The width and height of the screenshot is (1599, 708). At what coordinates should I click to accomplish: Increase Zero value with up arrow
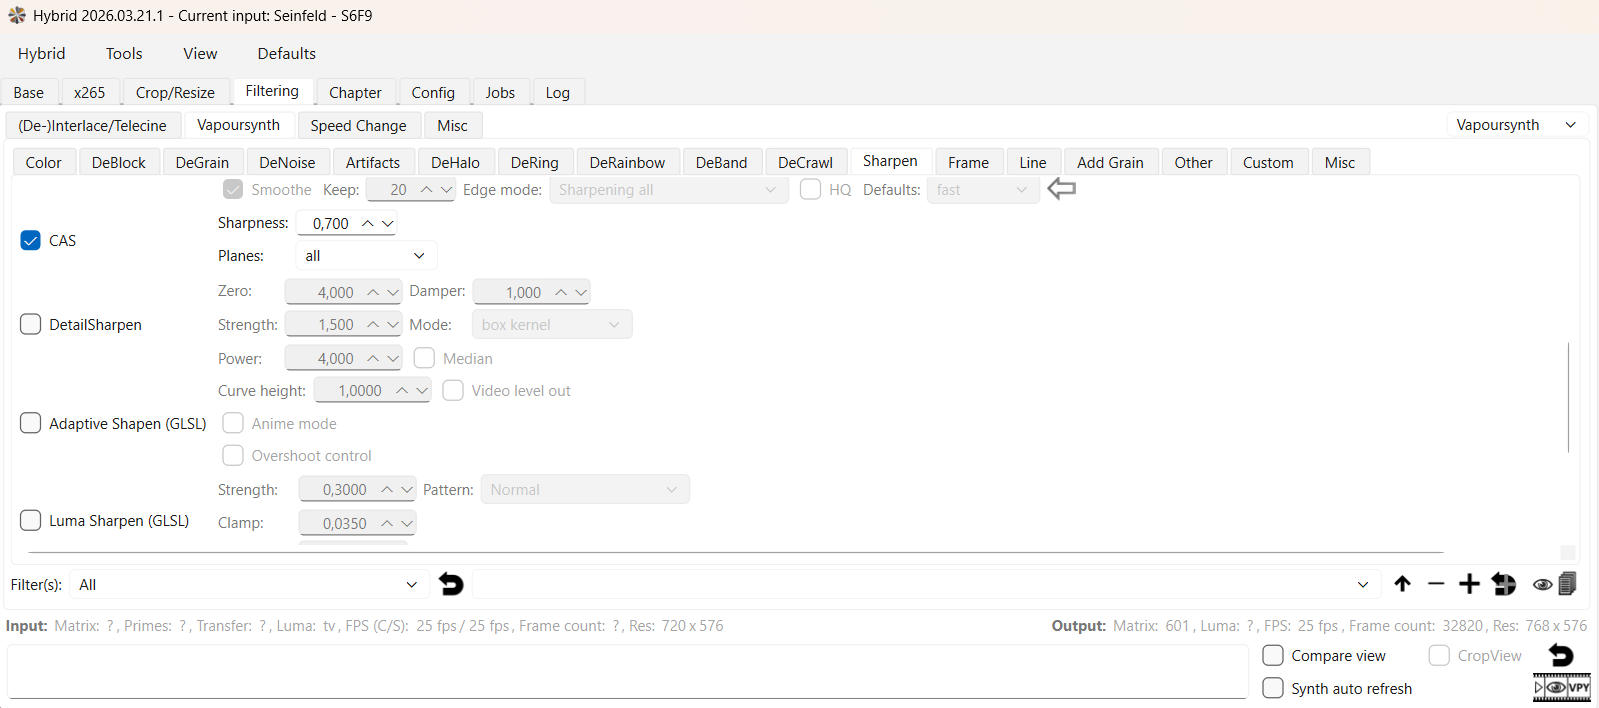pos(373,292)
